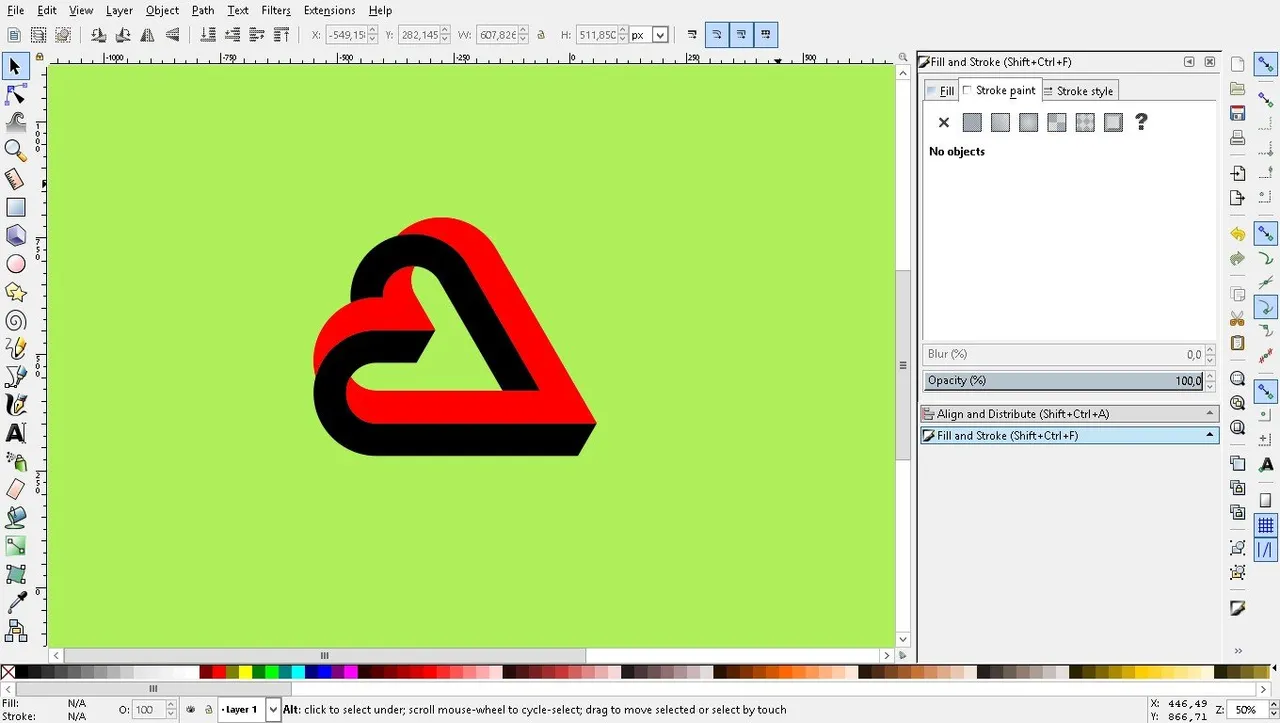Toggle snap to guides button
Image resolution: width=1280 pixels, height=723 pixels.
click(1265, 549)
